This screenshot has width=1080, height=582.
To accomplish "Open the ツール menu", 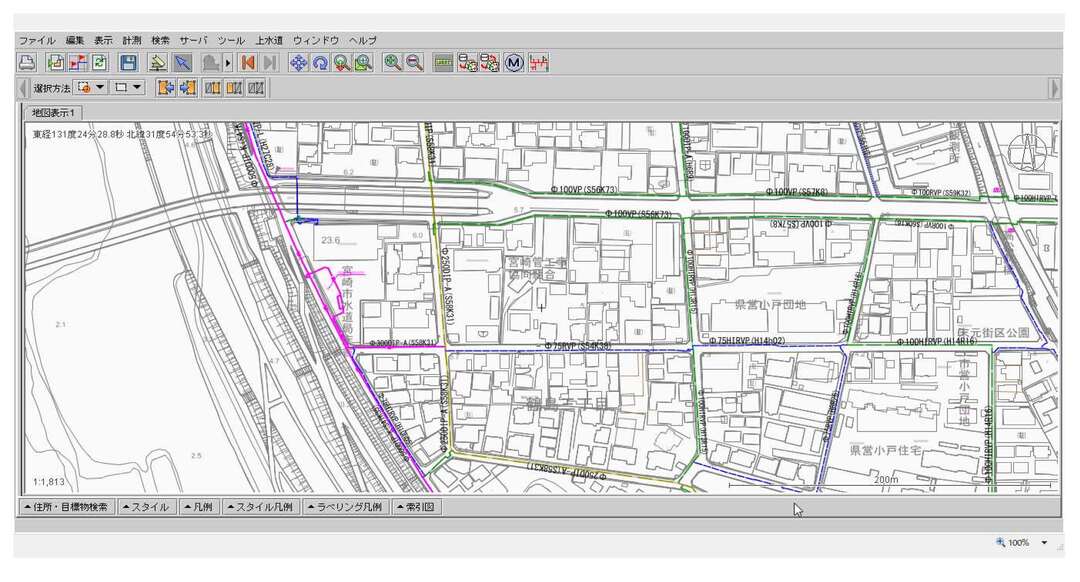I will coord(231,41).
